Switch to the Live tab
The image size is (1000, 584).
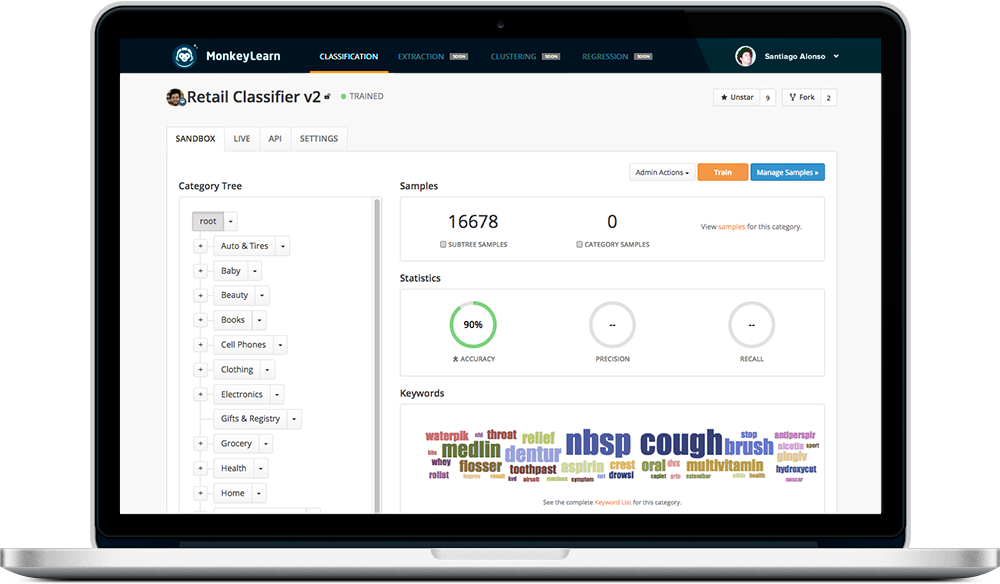pyautogui.click(x=242, y=139)
